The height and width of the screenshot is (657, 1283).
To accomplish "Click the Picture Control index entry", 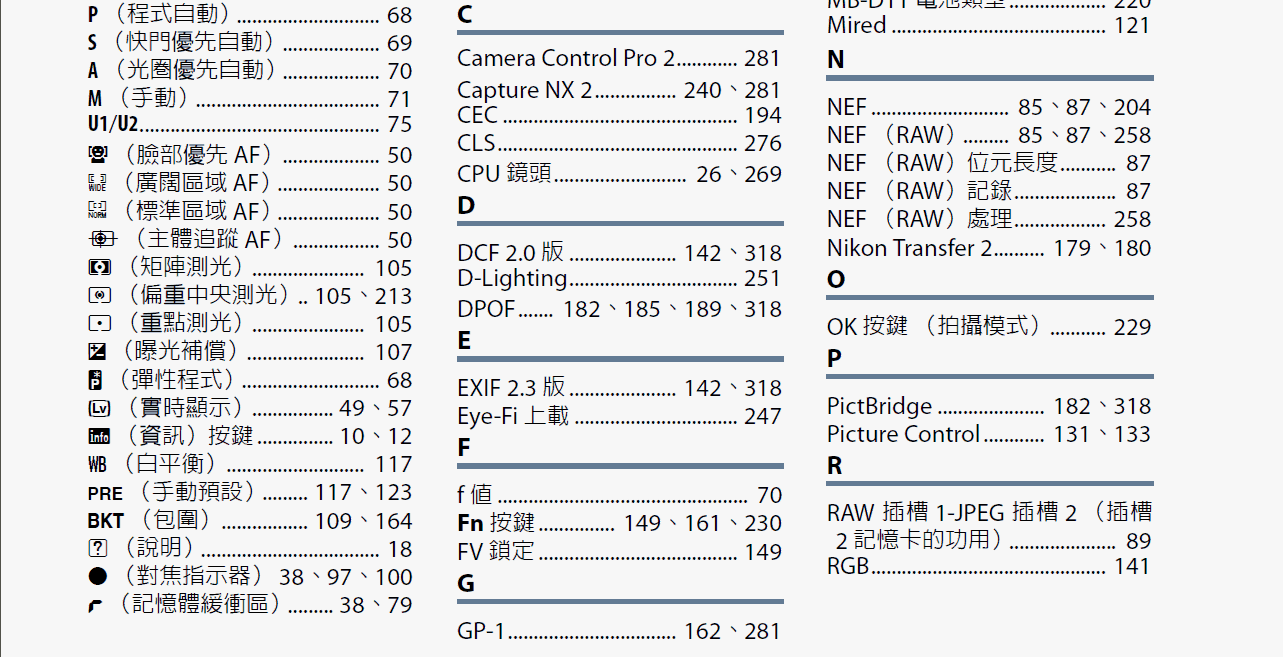I will (x=903, y=434).
